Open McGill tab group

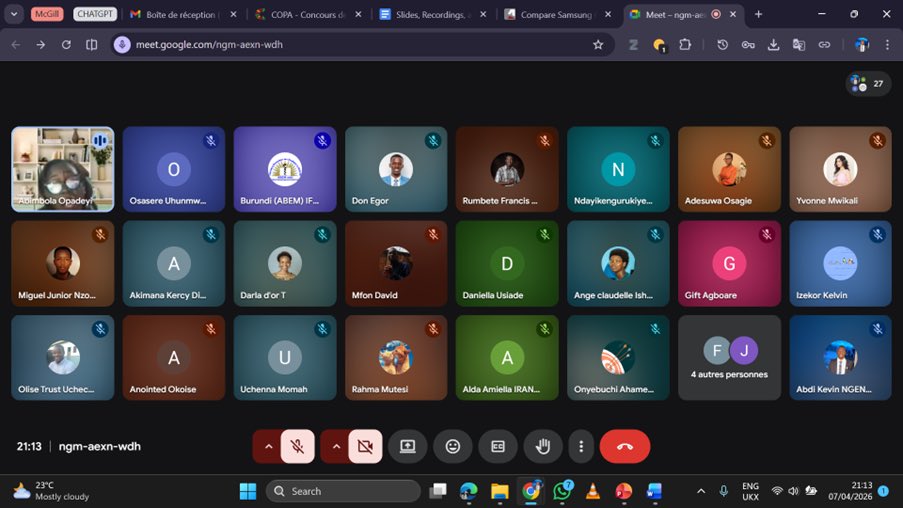[x=47, y=14]
